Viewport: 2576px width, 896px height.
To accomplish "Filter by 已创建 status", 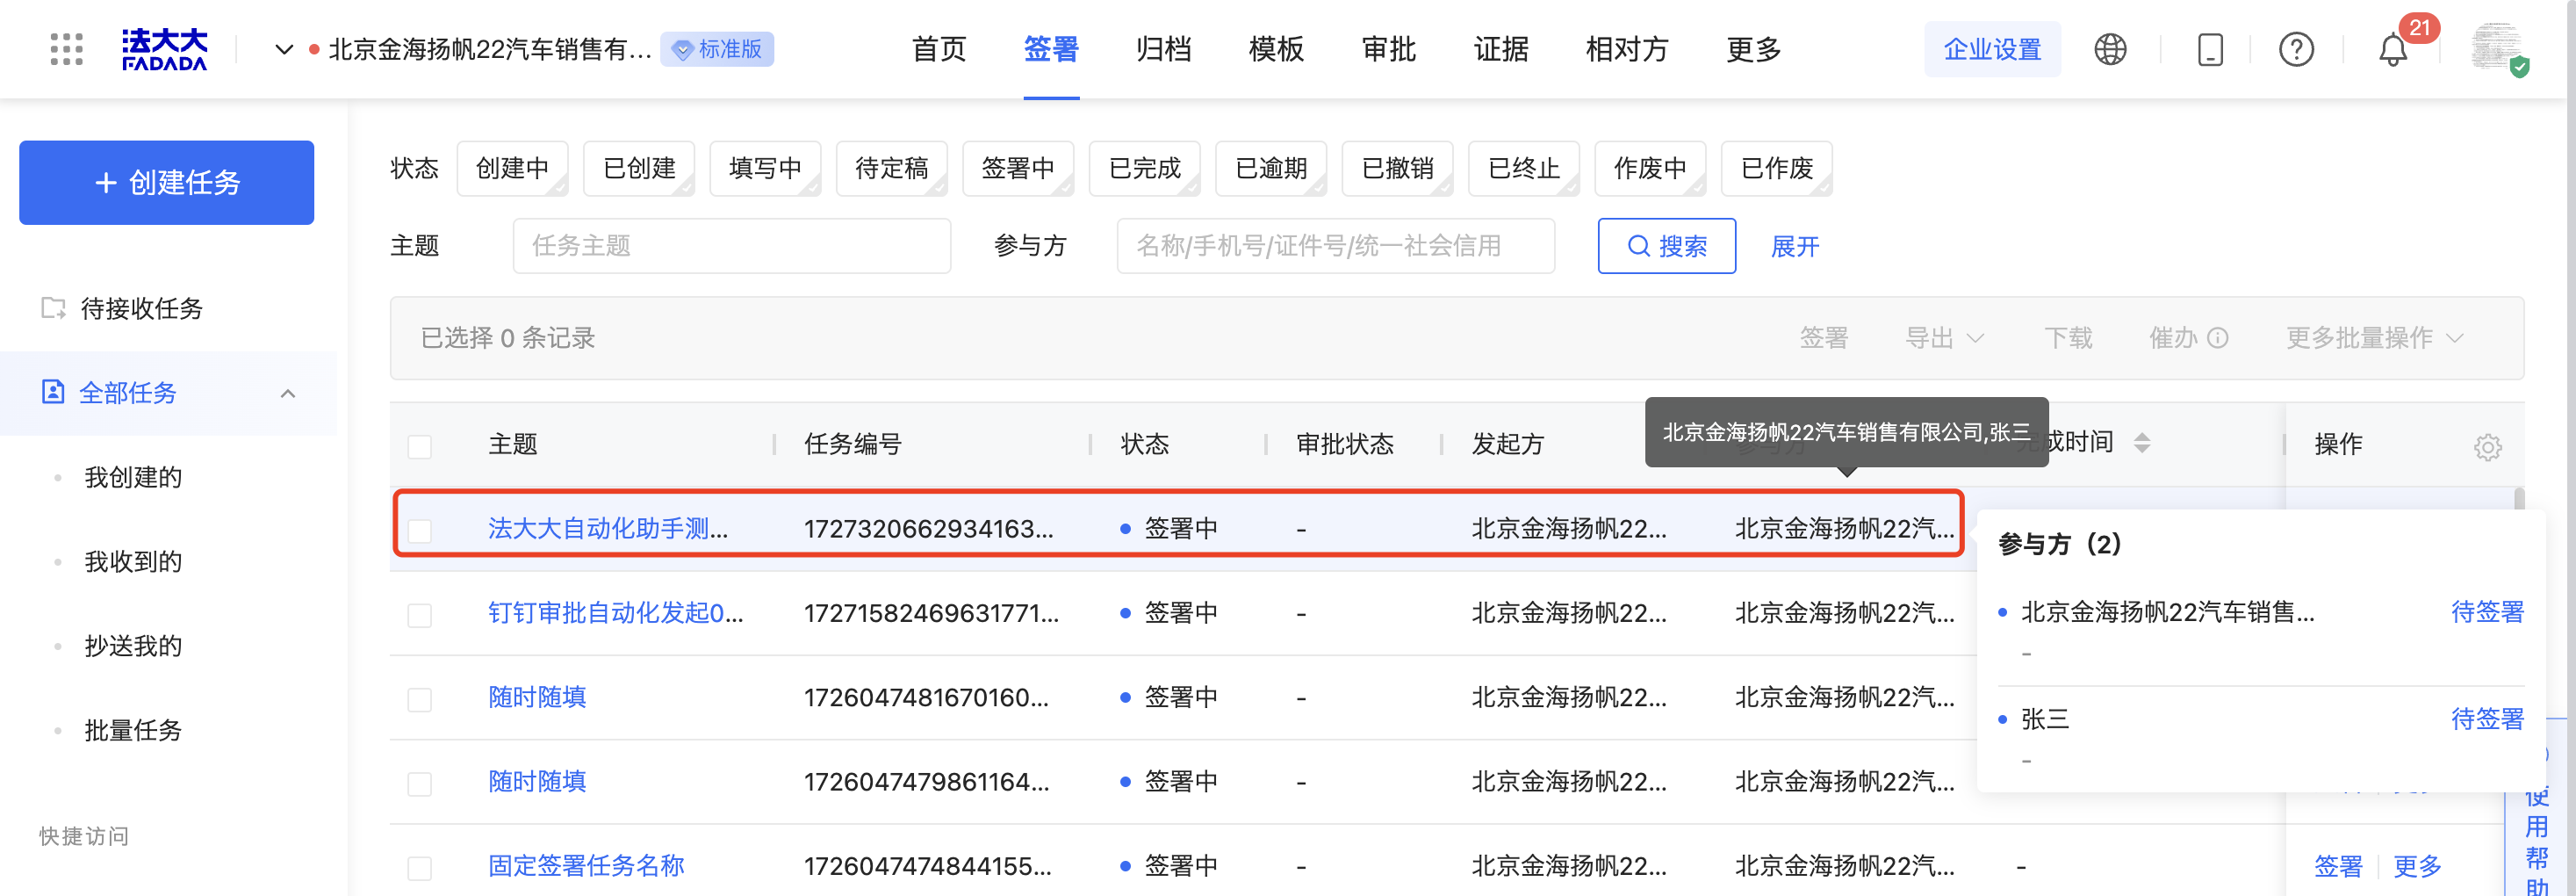I will click(639, 168).
